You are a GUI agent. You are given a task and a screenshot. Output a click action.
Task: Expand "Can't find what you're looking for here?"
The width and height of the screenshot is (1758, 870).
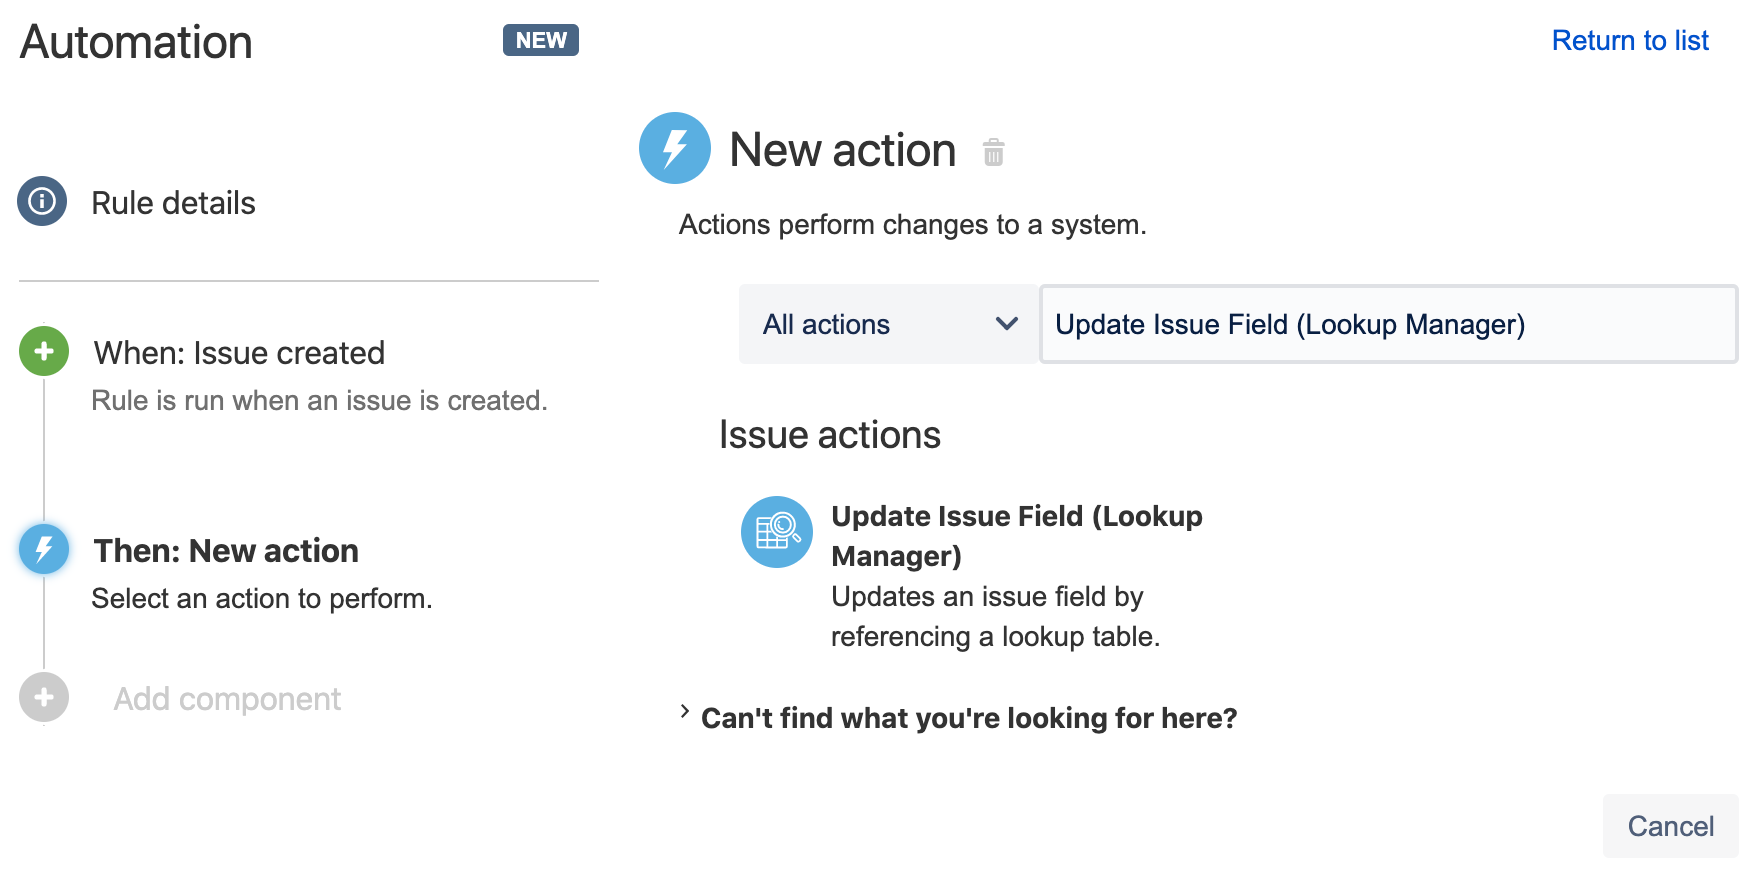pos(968,718)
